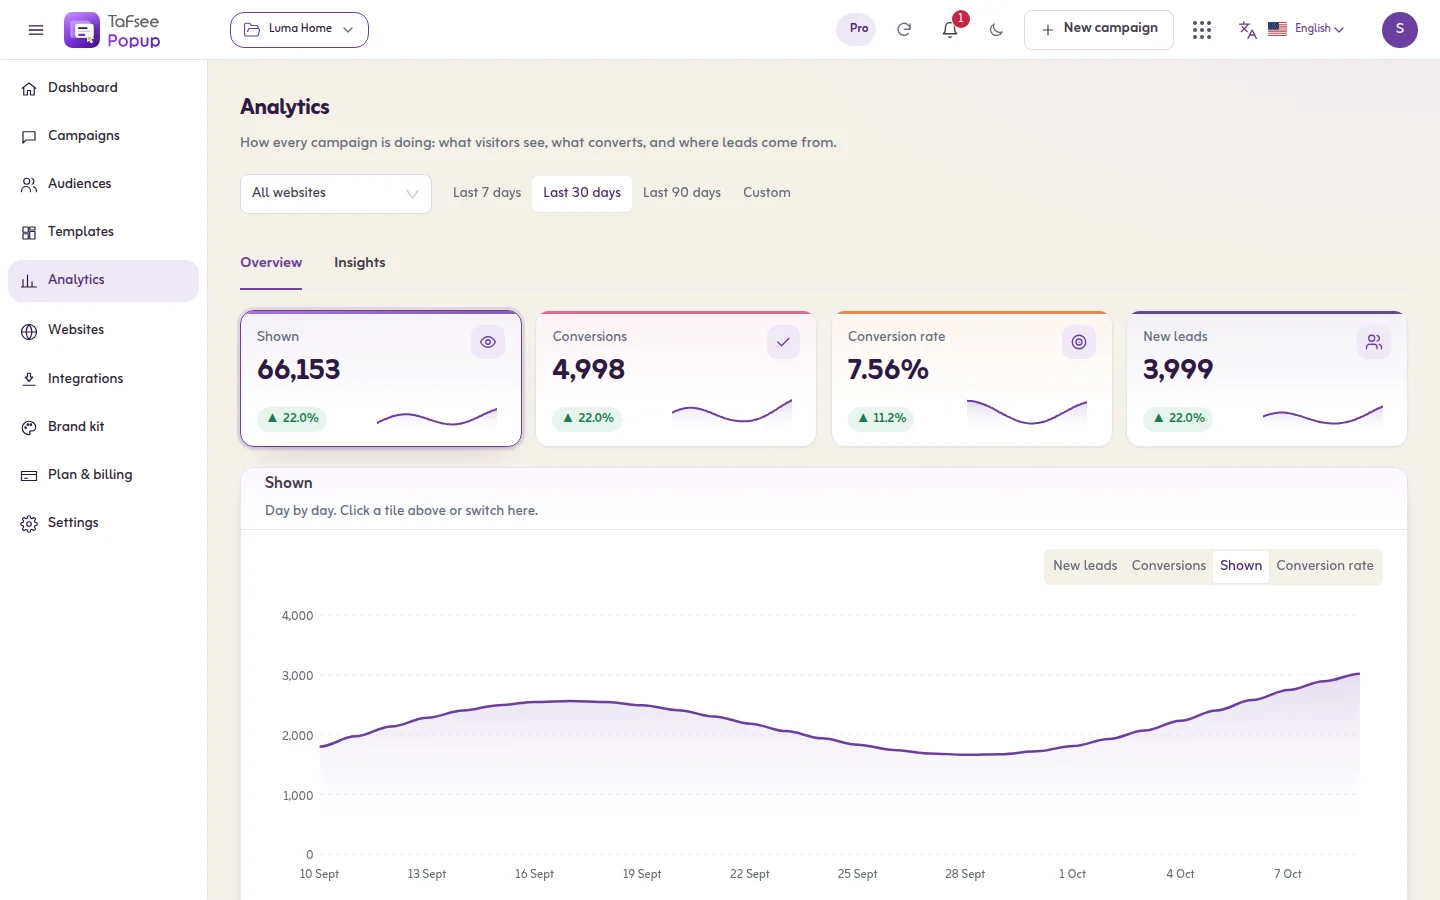
Task: Click the Analytics sidebar chart icon
Action: click(29, 281)
